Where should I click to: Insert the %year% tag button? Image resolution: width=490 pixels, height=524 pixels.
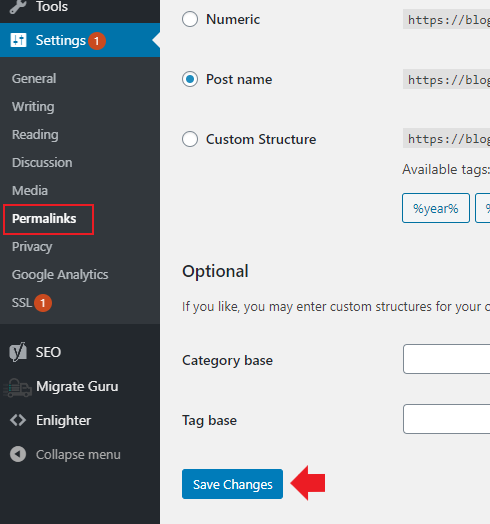click(x=436, y=208)
